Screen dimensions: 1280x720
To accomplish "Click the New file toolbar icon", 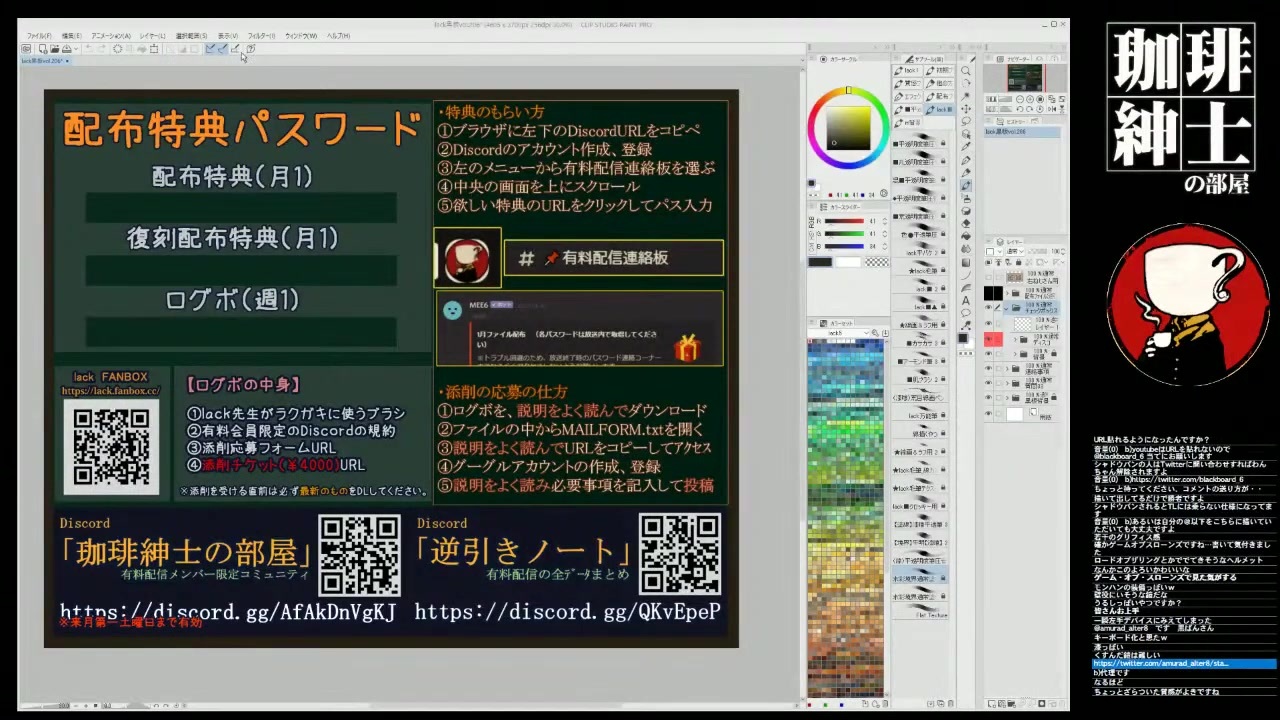I will click(x=43, y=49).
